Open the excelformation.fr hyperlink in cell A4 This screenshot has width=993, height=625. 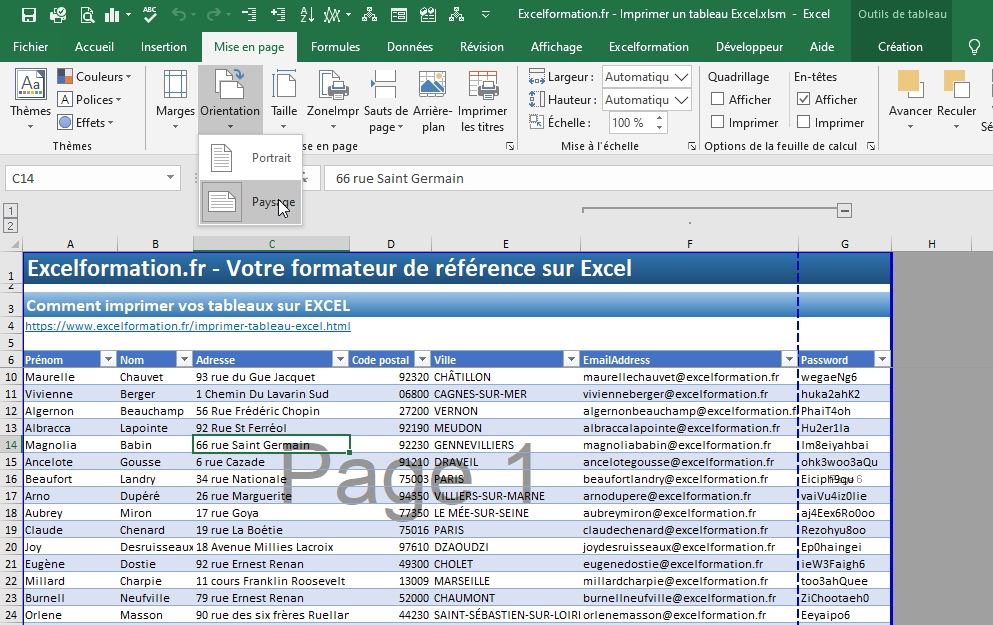[187, 326]
